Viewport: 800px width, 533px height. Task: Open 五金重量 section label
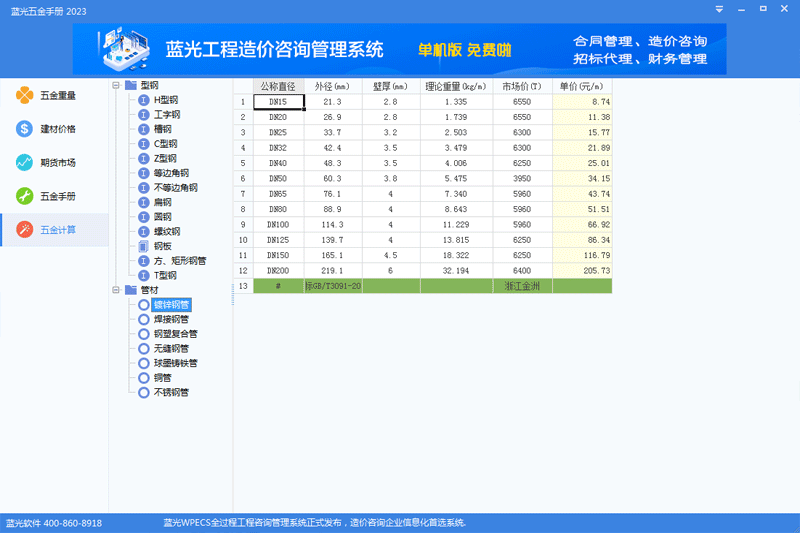point(58,95)
